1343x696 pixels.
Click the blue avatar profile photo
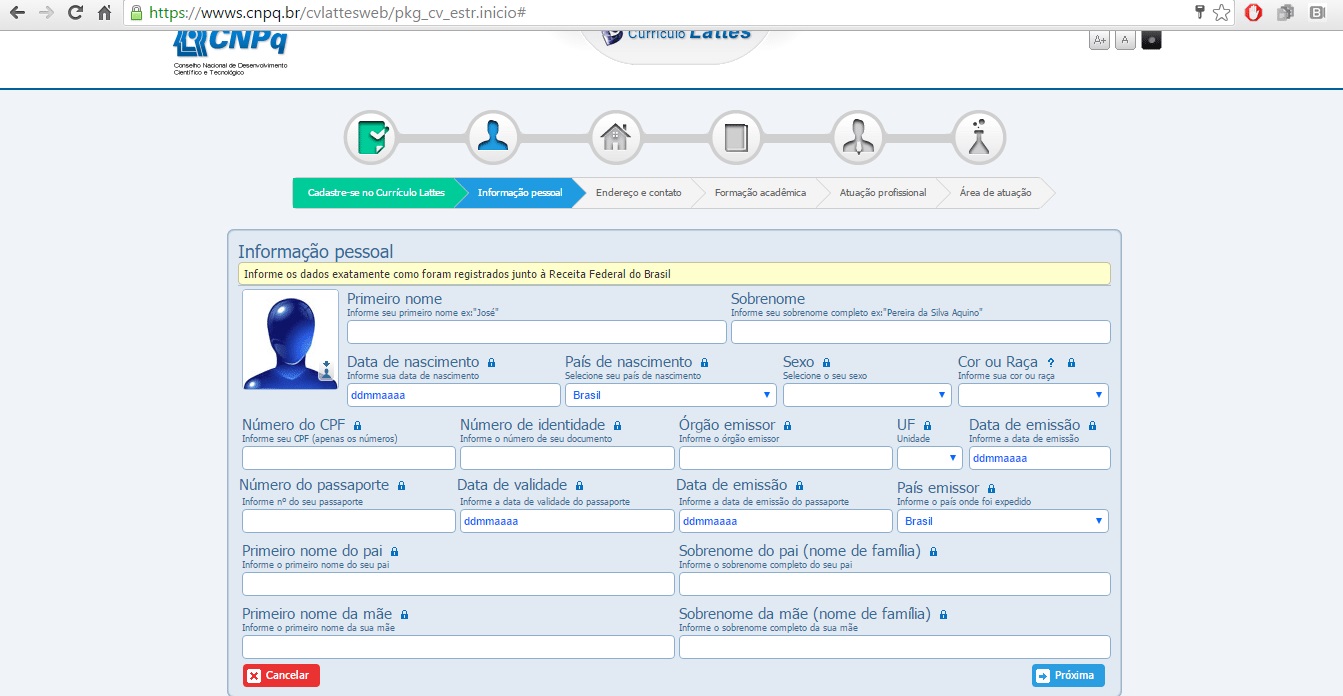290,339
